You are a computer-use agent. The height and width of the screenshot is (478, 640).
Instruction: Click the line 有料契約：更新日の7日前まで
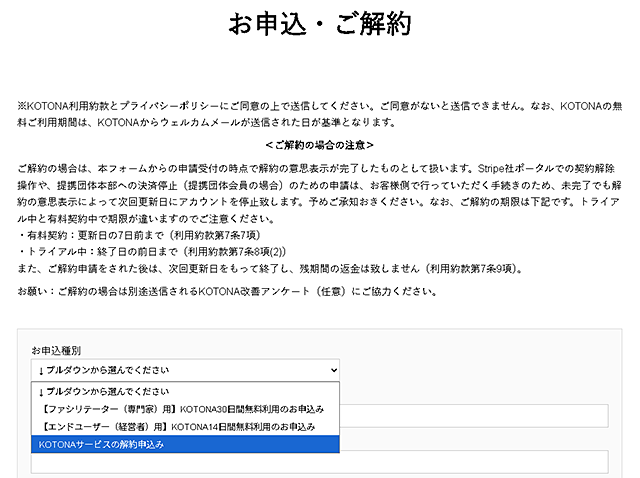(139, 235)
